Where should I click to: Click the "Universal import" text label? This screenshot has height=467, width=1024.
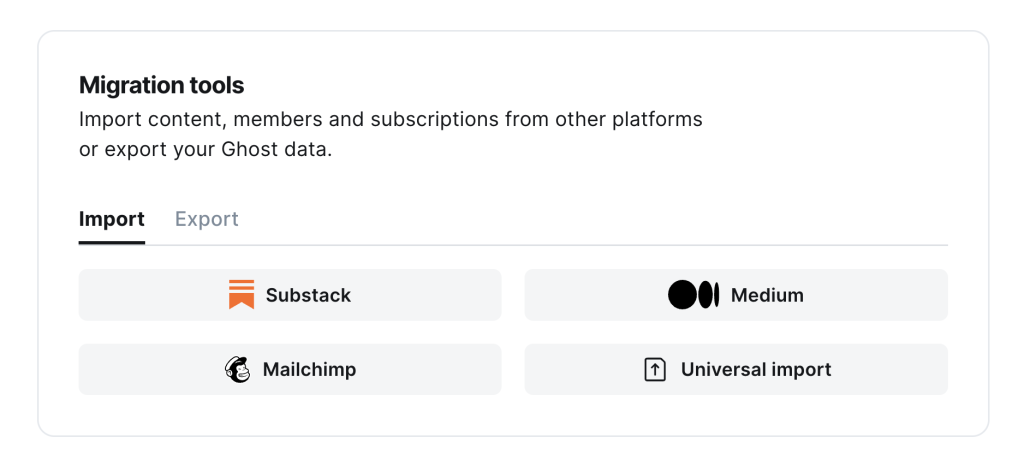(756, 370)
